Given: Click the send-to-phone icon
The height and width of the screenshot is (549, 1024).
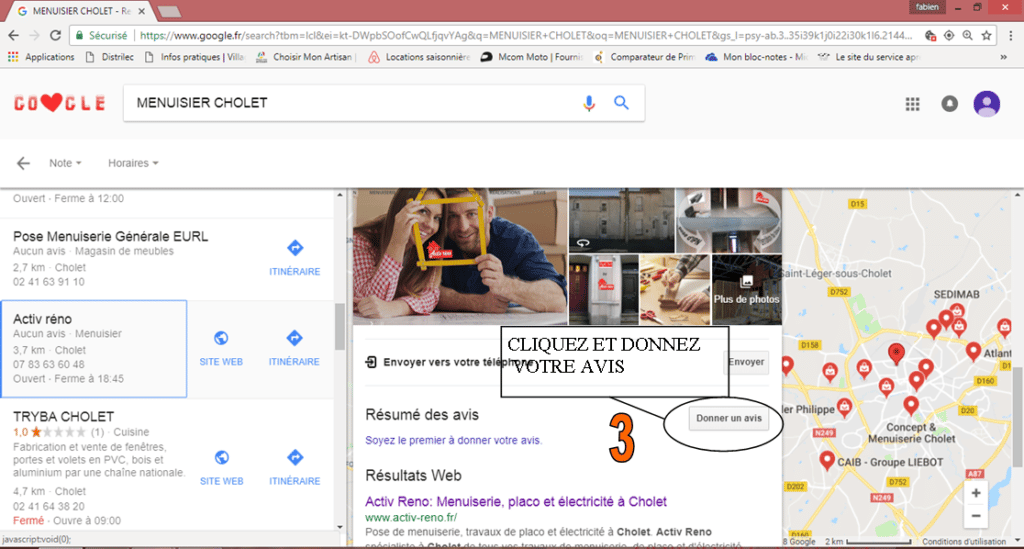Looking at the screenshot, I should pos(371,362).
